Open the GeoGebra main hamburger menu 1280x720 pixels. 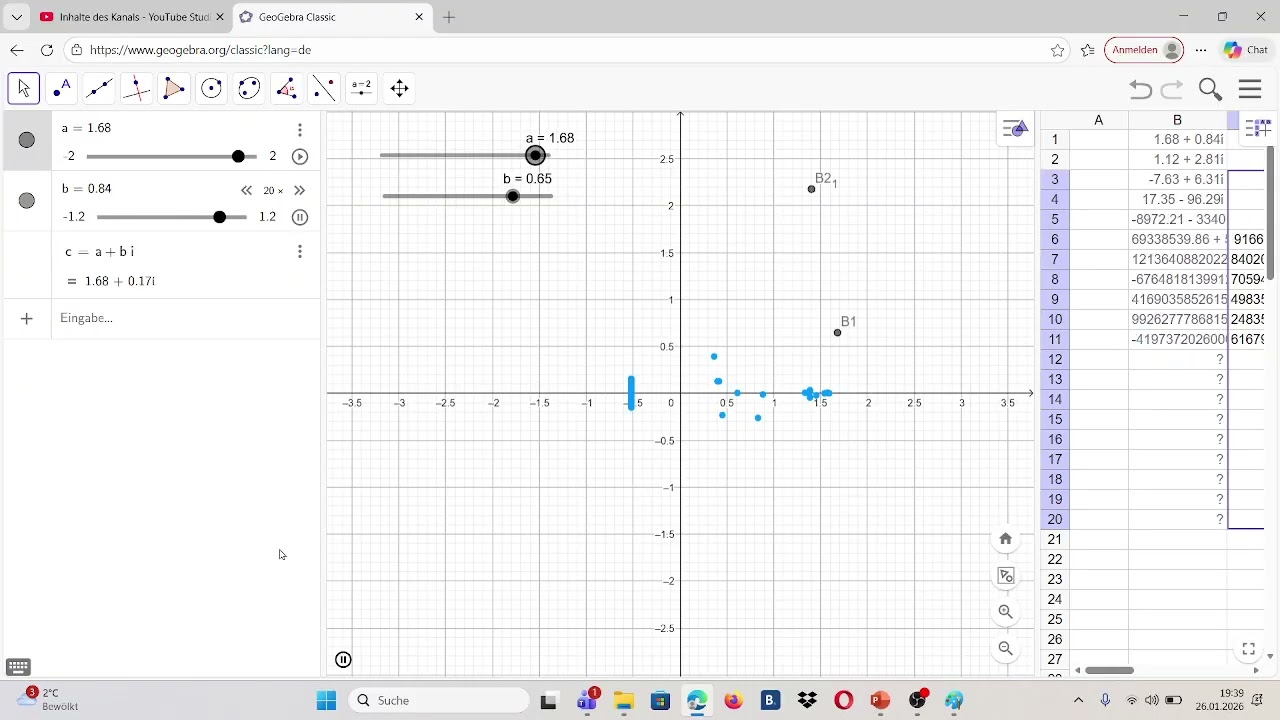[1250, 90]
